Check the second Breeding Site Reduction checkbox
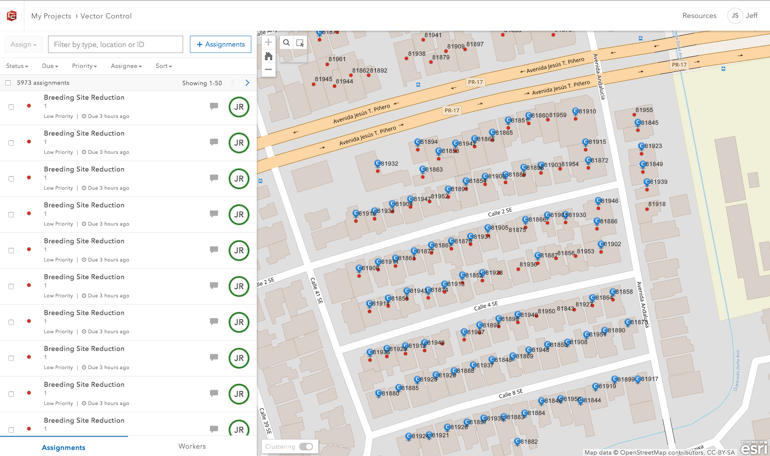Image resolution: width=770 pixels, height=456 pixels. click(x=11, y=143)
